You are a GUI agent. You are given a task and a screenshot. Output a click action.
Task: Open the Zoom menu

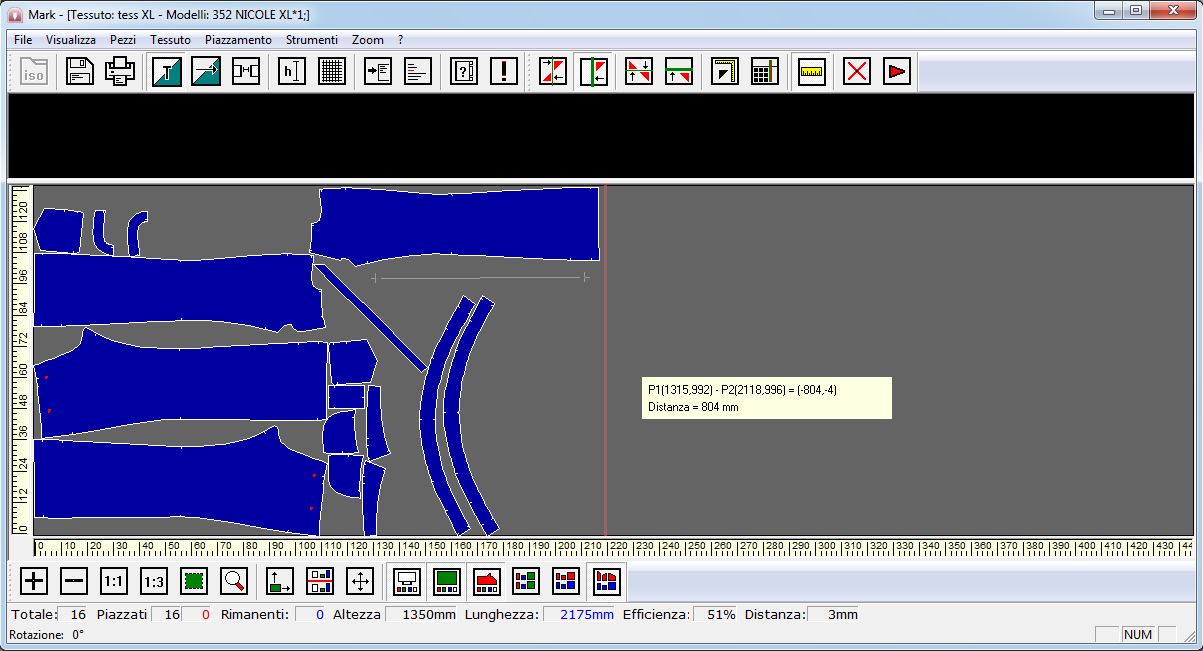[x=368, y=40]
